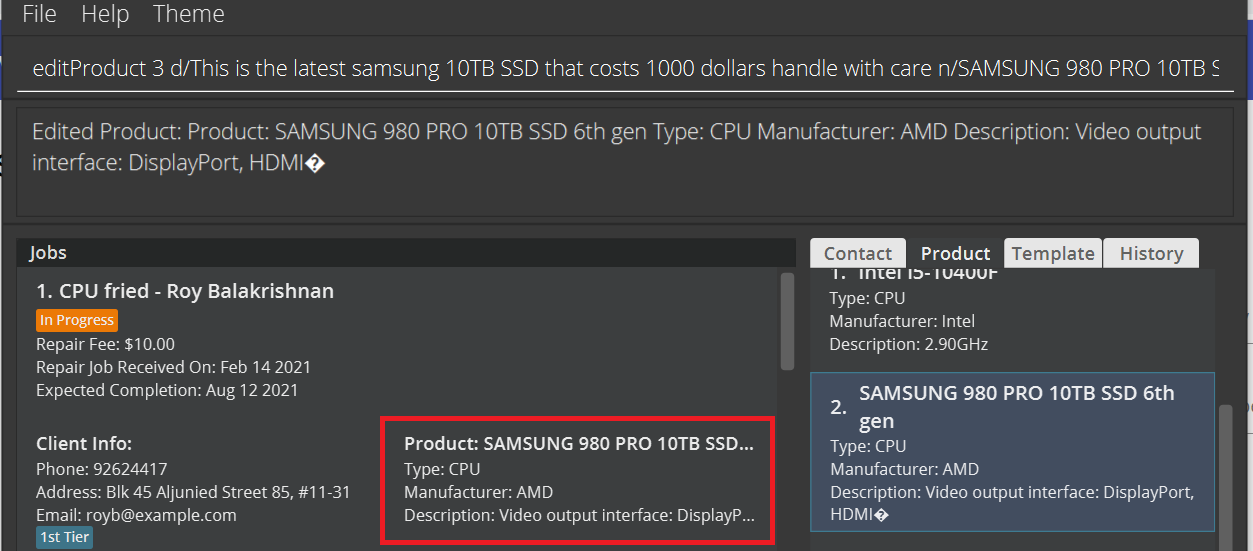Viewport: 1253px width, 551px height.
Task: Select the SAMSUNG 980 PRO product card
Action: click(1012, 452)
